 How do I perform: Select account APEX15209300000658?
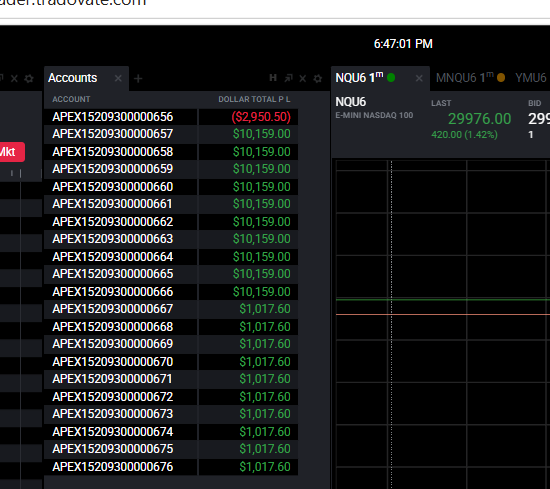tap(113, 152)
